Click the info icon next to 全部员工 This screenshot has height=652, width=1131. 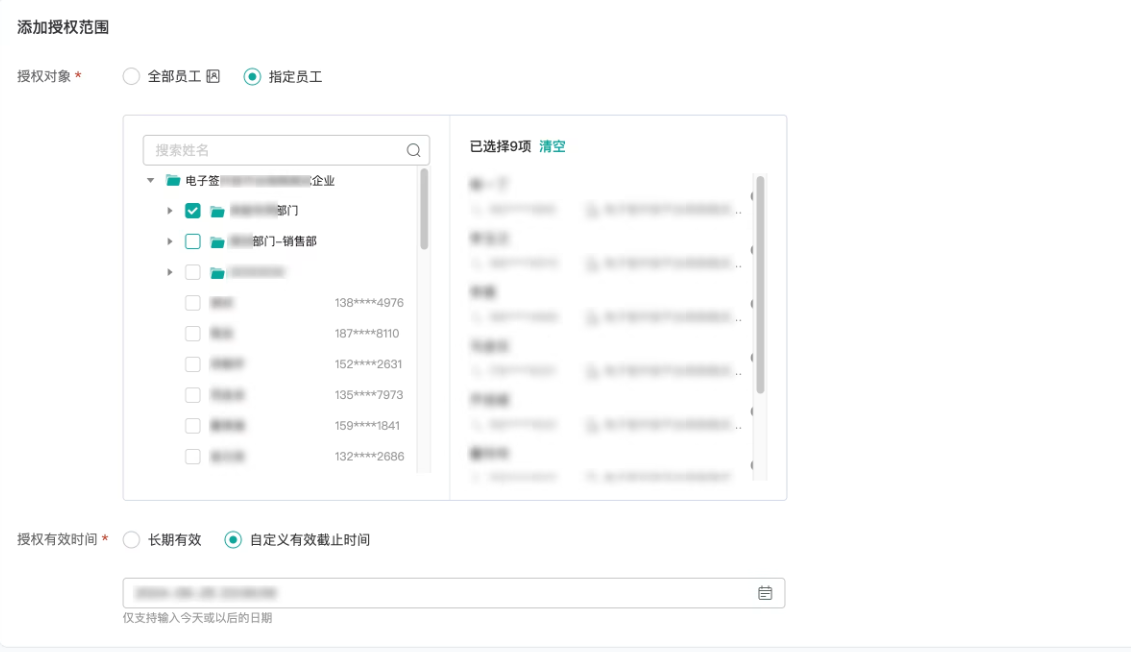click(213, 76)
